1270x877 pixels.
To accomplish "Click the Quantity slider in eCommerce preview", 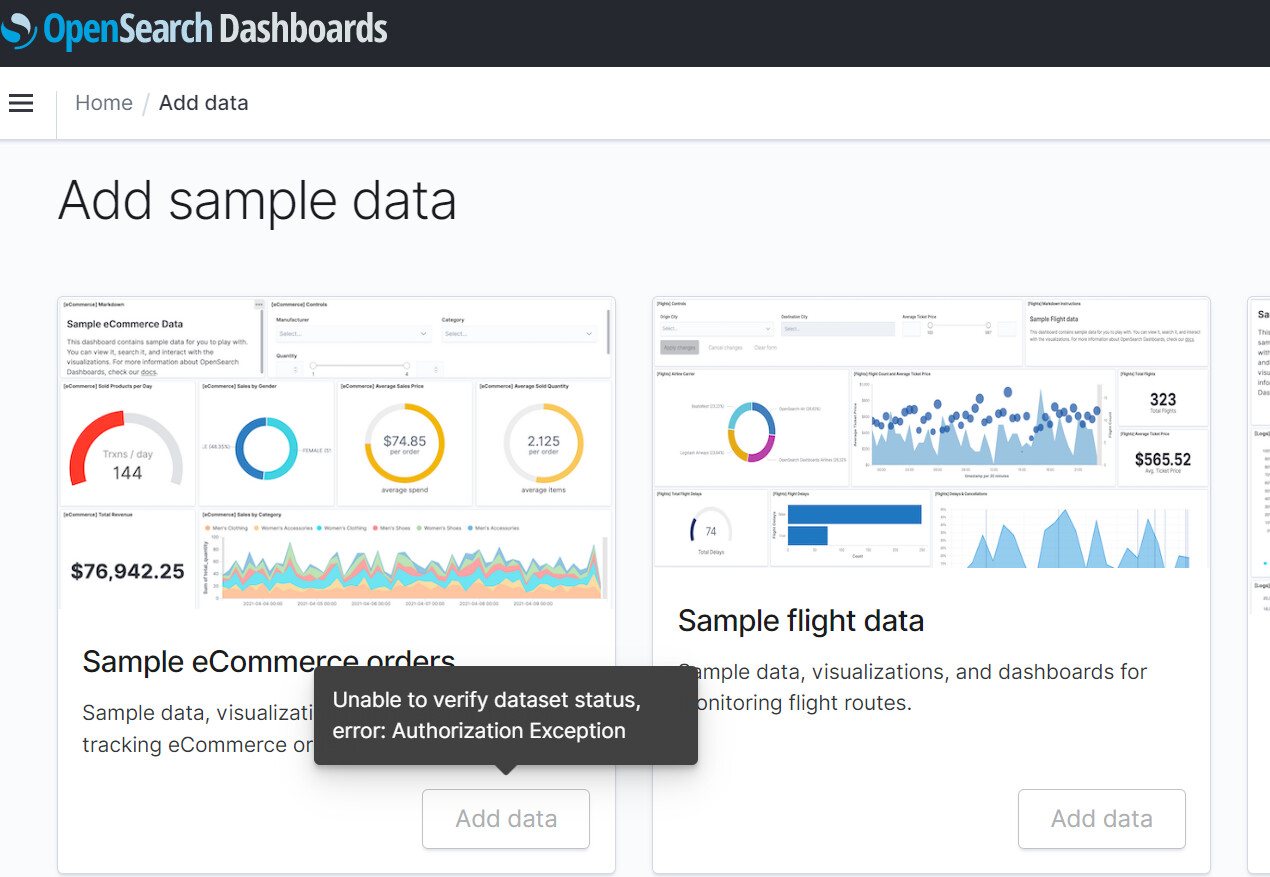I will 358,366.
